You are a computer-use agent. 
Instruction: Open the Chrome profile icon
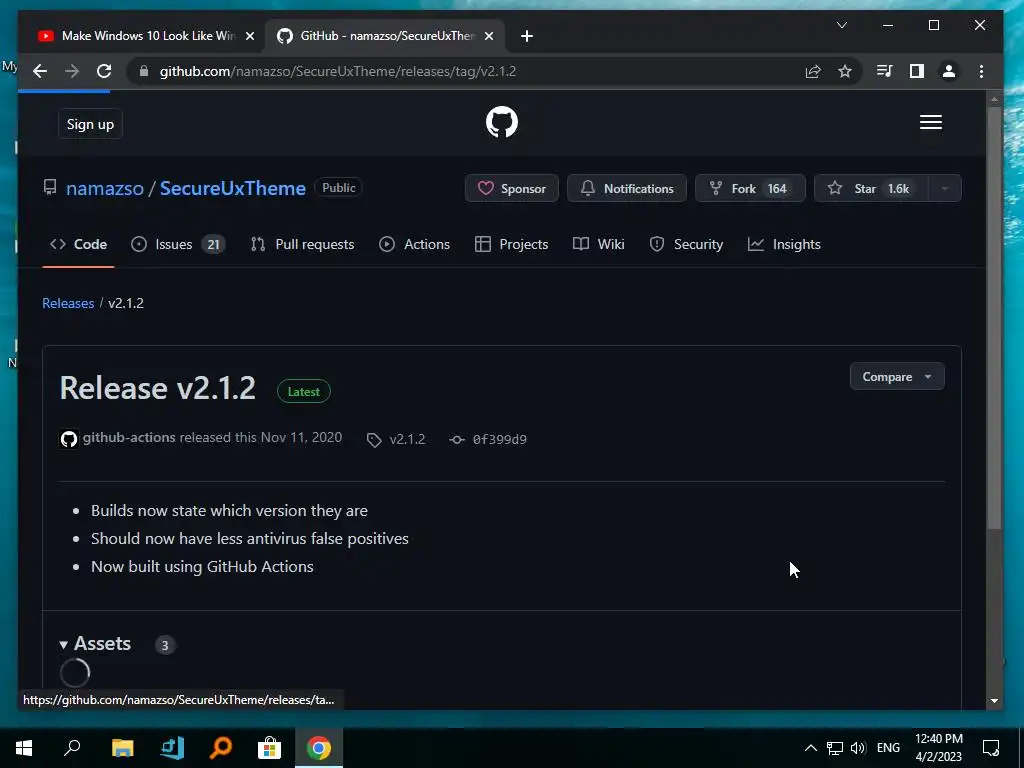point(949,71)
